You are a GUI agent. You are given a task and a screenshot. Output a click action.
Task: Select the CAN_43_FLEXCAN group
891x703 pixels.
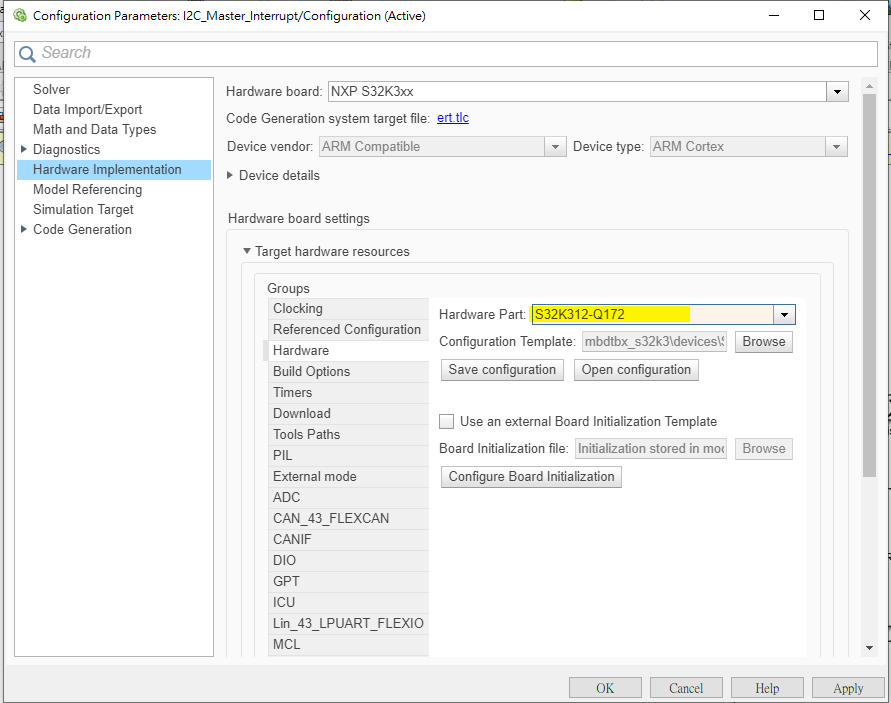348,519
